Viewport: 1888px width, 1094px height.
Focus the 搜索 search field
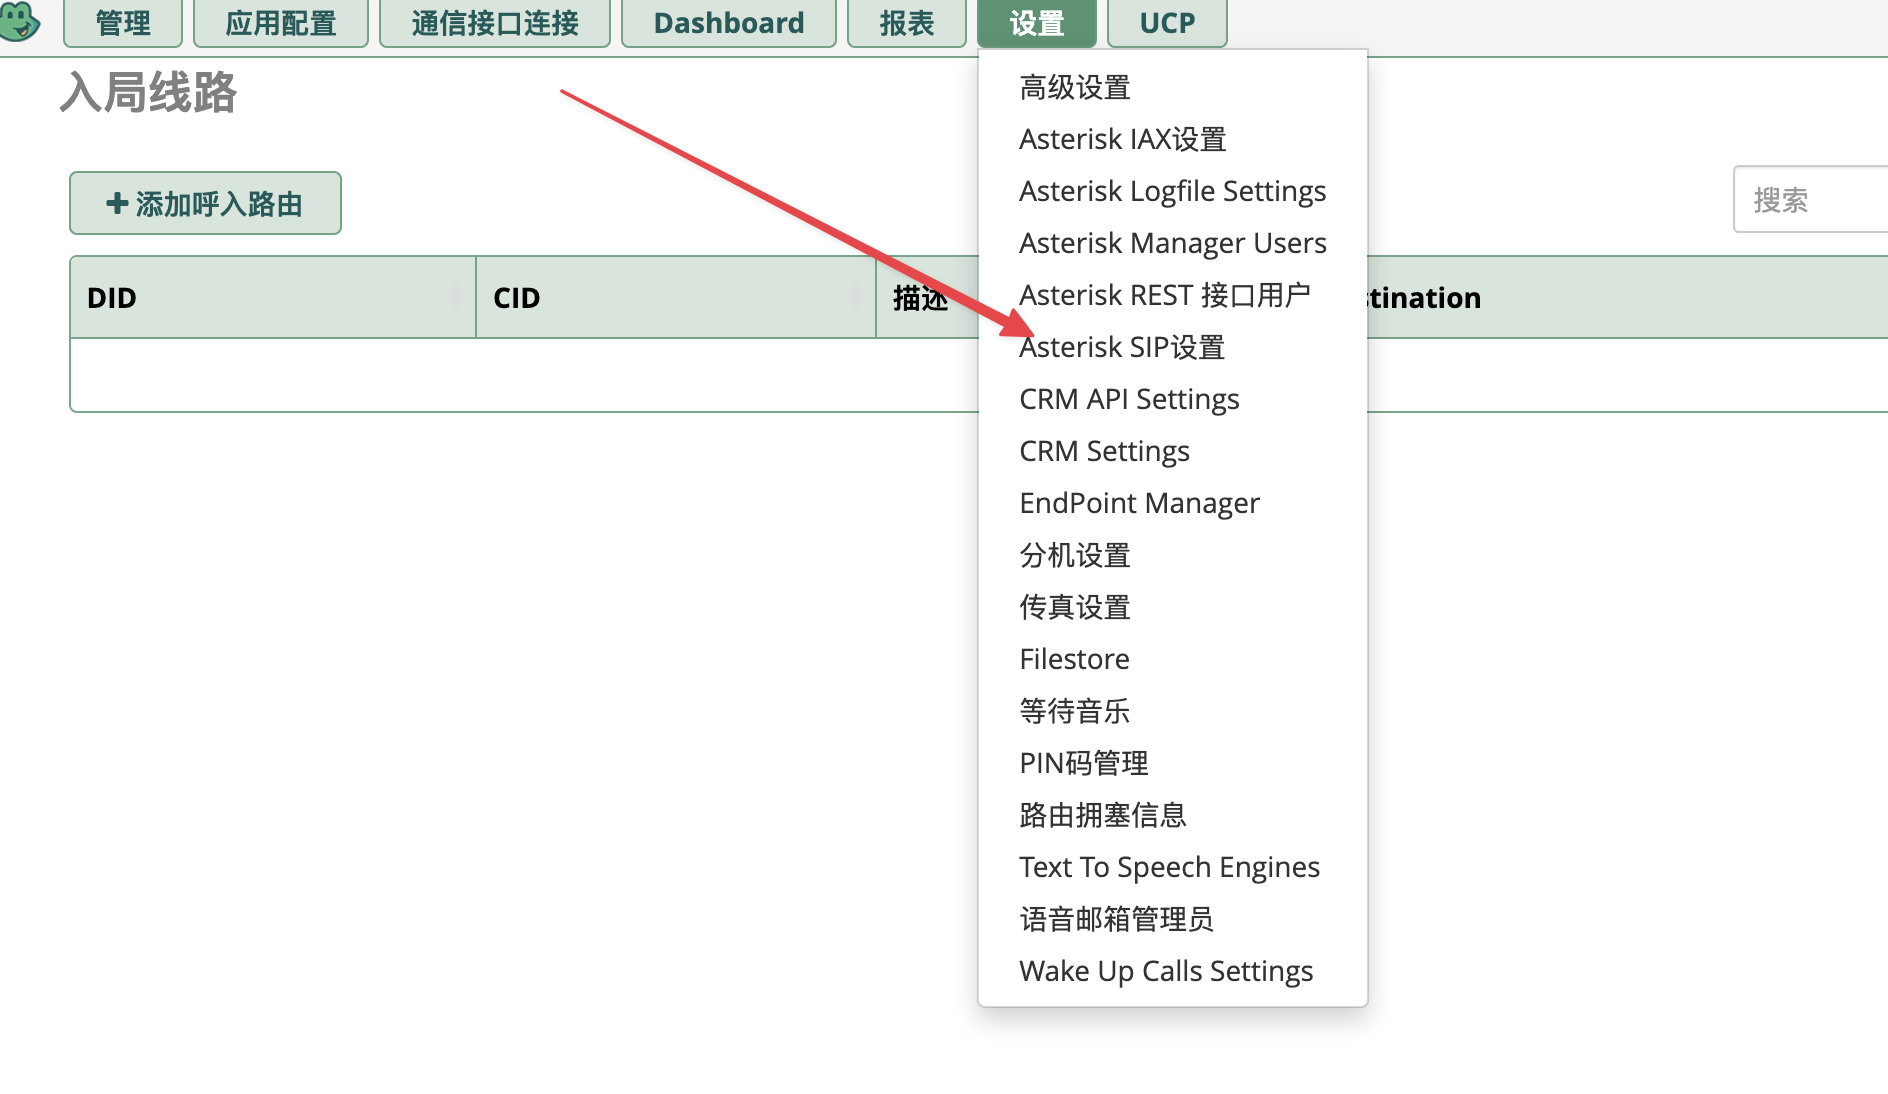click(x=1810, y=200)
